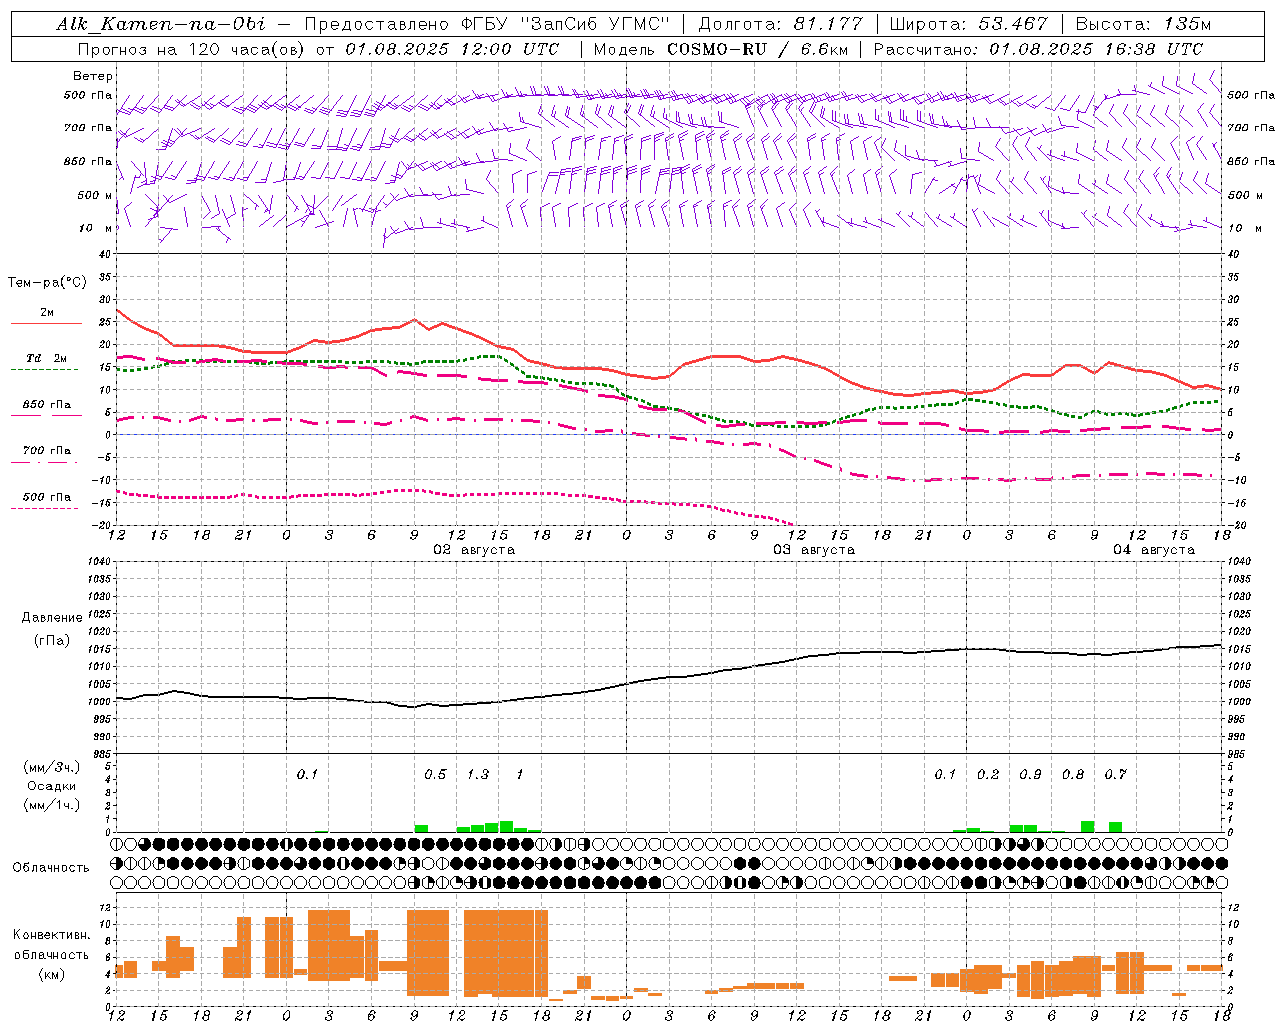1280x1024 pixels.
Task: Click the "04 августа" date label
Action: click(x=1154, y=550)
